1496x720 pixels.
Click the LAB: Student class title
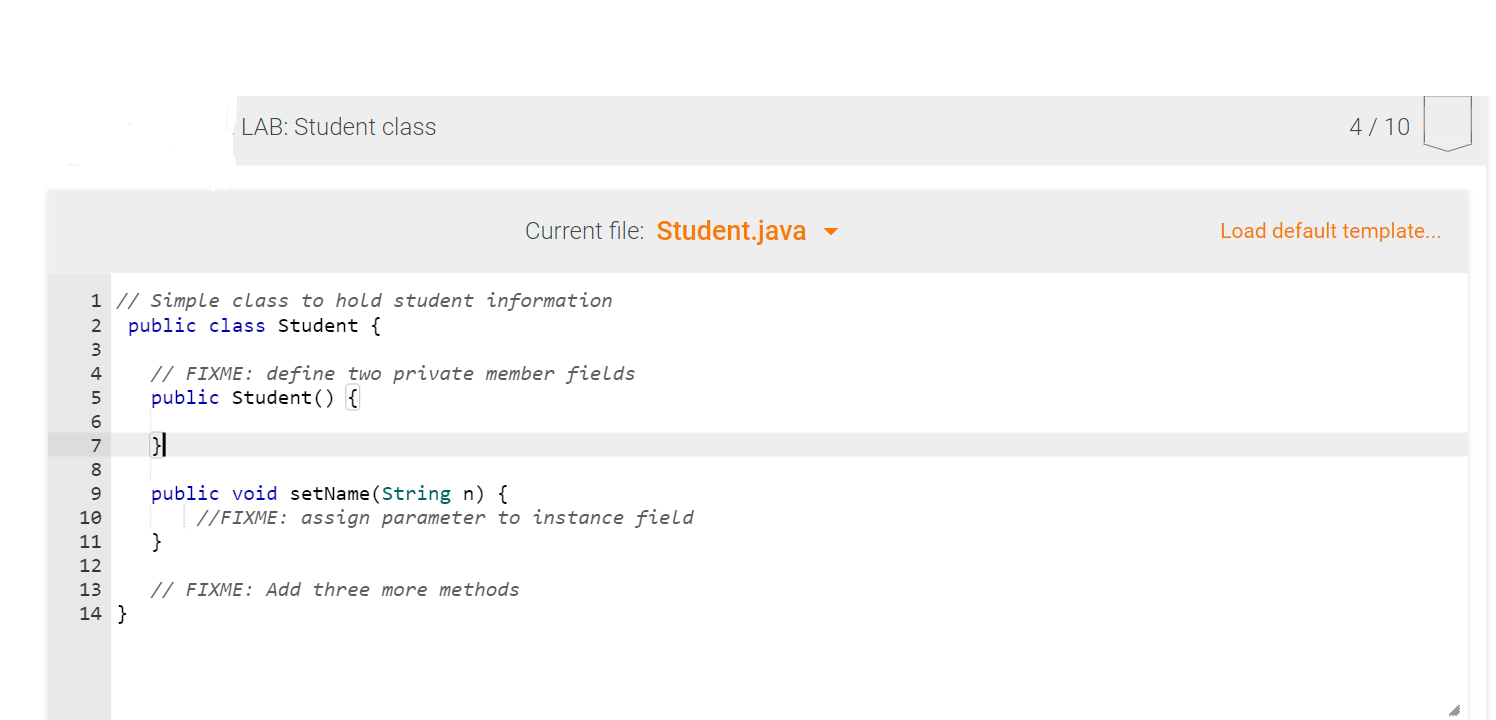point(339,127)
